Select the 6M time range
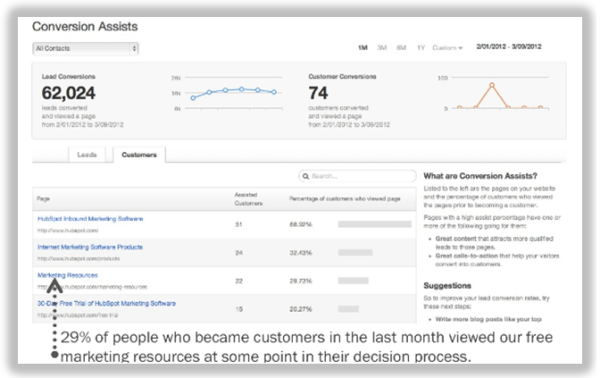This screenshot has width=600, height=378. coord(401,48)
